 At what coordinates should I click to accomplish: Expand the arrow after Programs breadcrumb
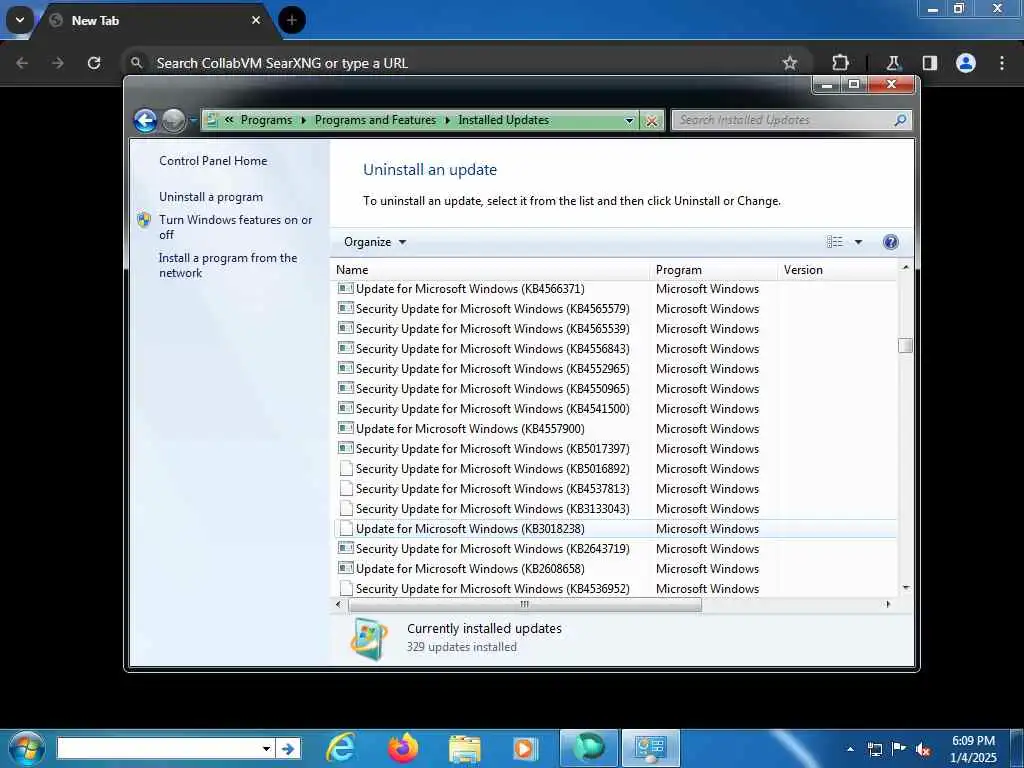[304, 120]
